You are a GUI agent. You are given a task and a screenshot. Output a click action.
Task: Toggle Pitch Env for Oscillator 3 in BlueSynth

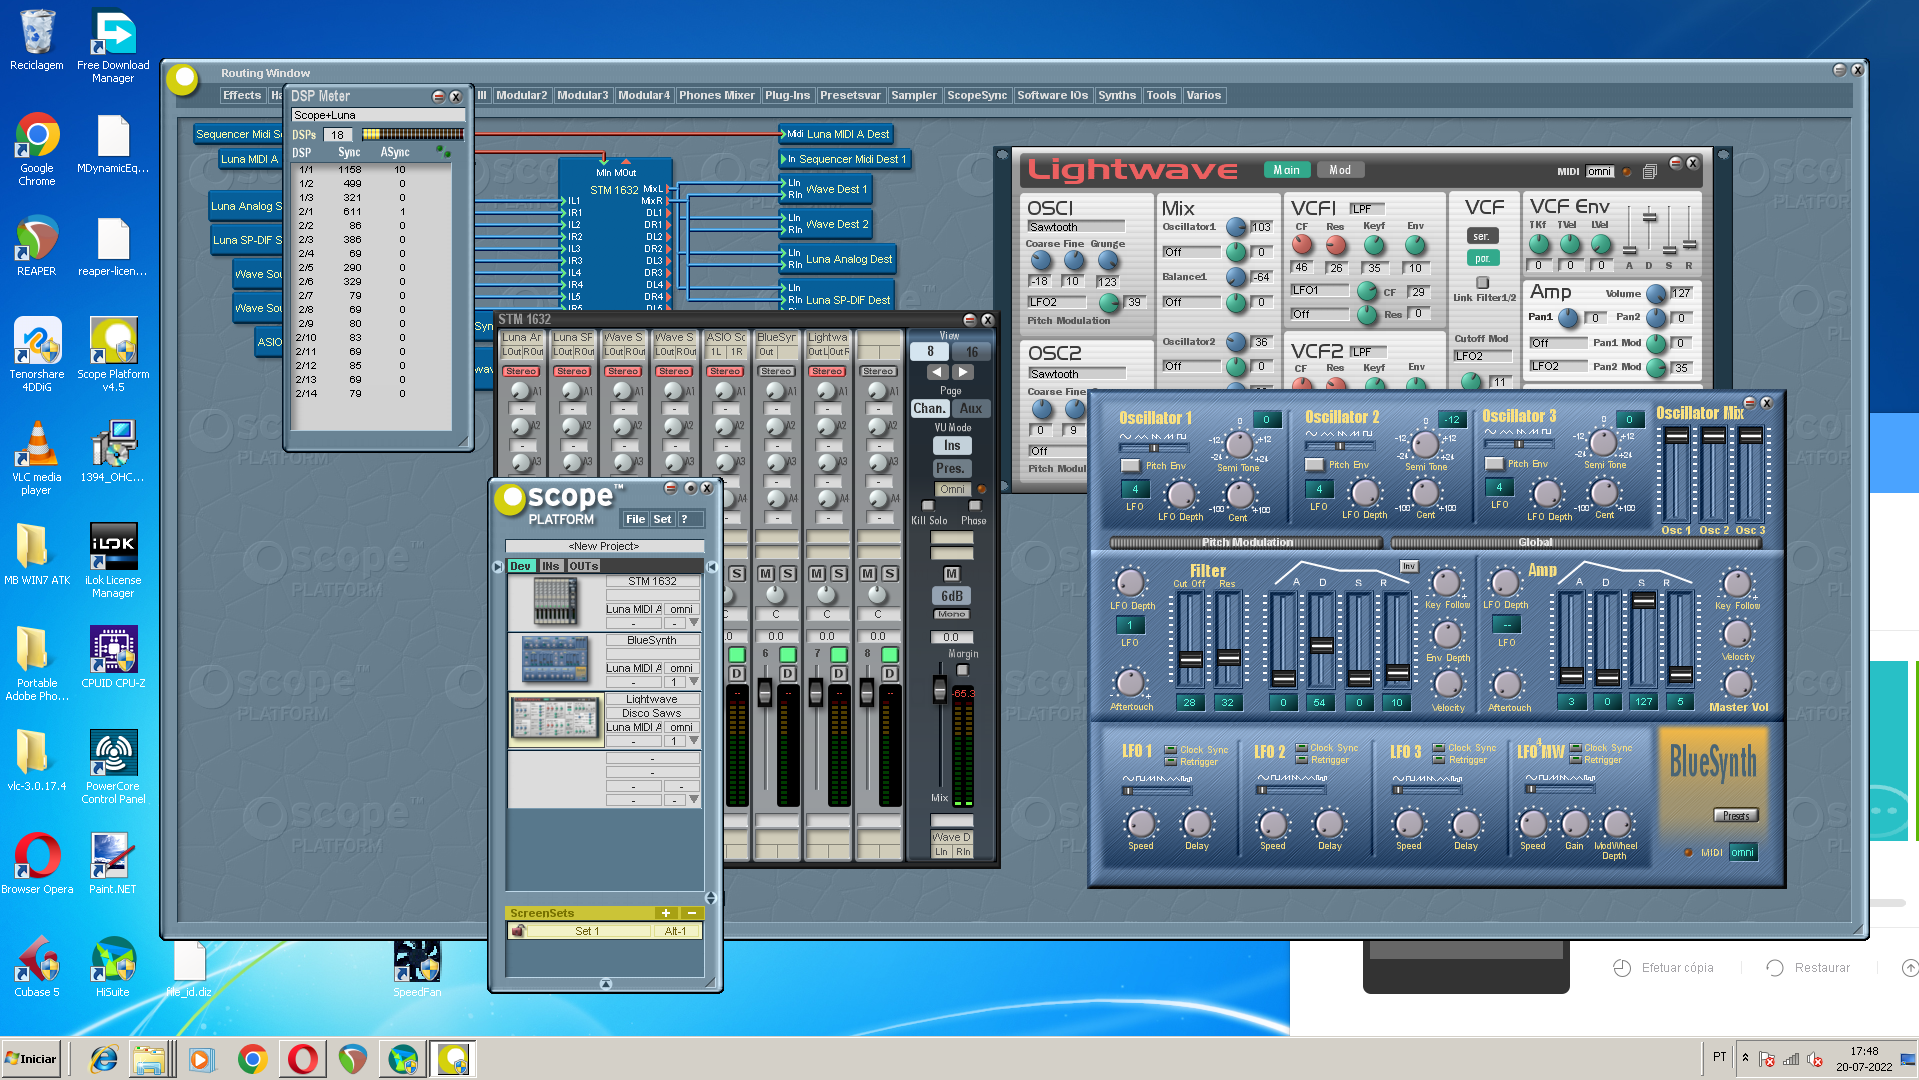pos(1494,464)
